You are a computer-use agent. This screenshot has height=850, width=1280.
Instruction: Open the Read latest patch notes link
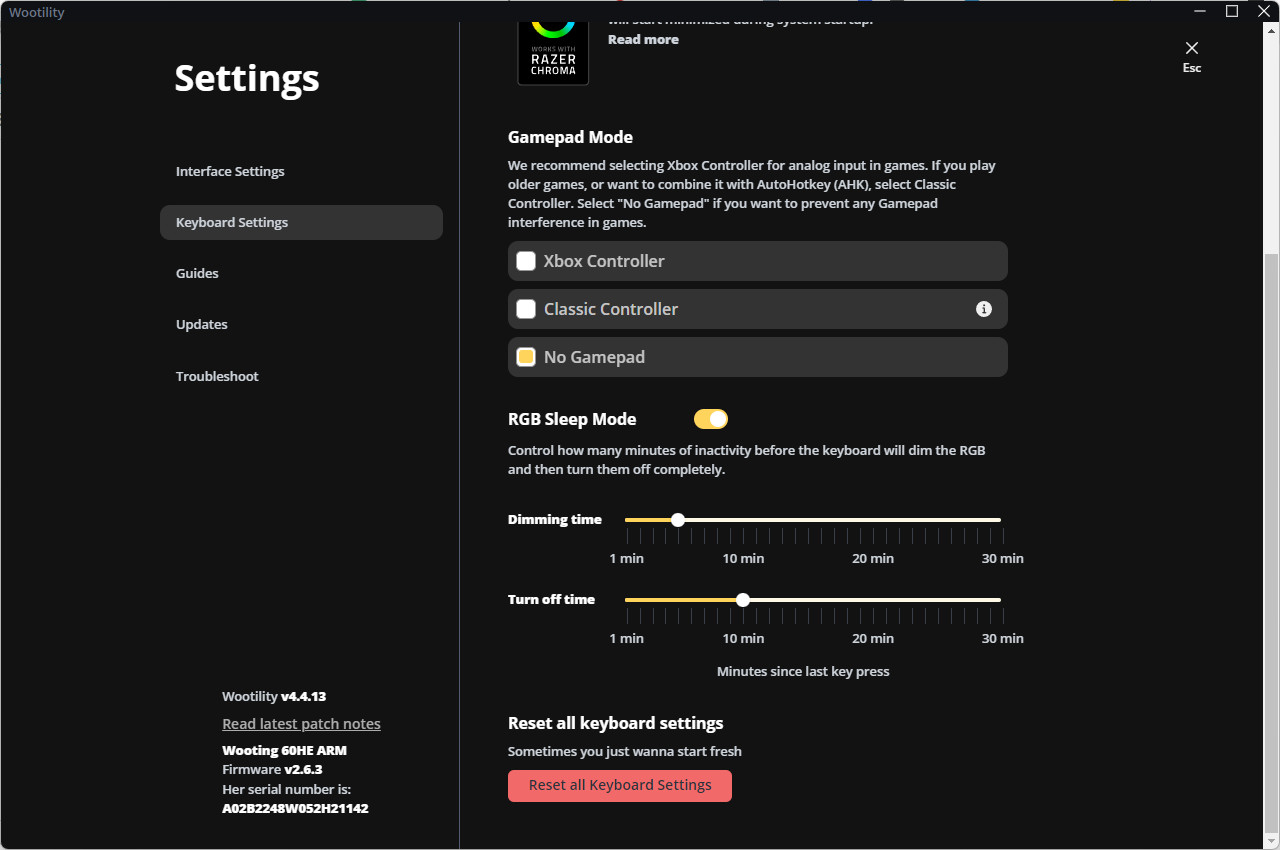[301, 723]
